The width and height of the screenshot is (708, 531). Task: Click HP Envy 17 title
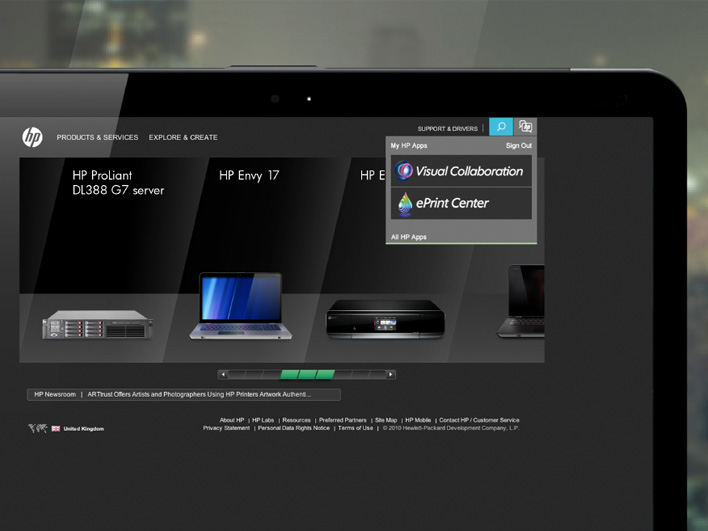point(249,175)
